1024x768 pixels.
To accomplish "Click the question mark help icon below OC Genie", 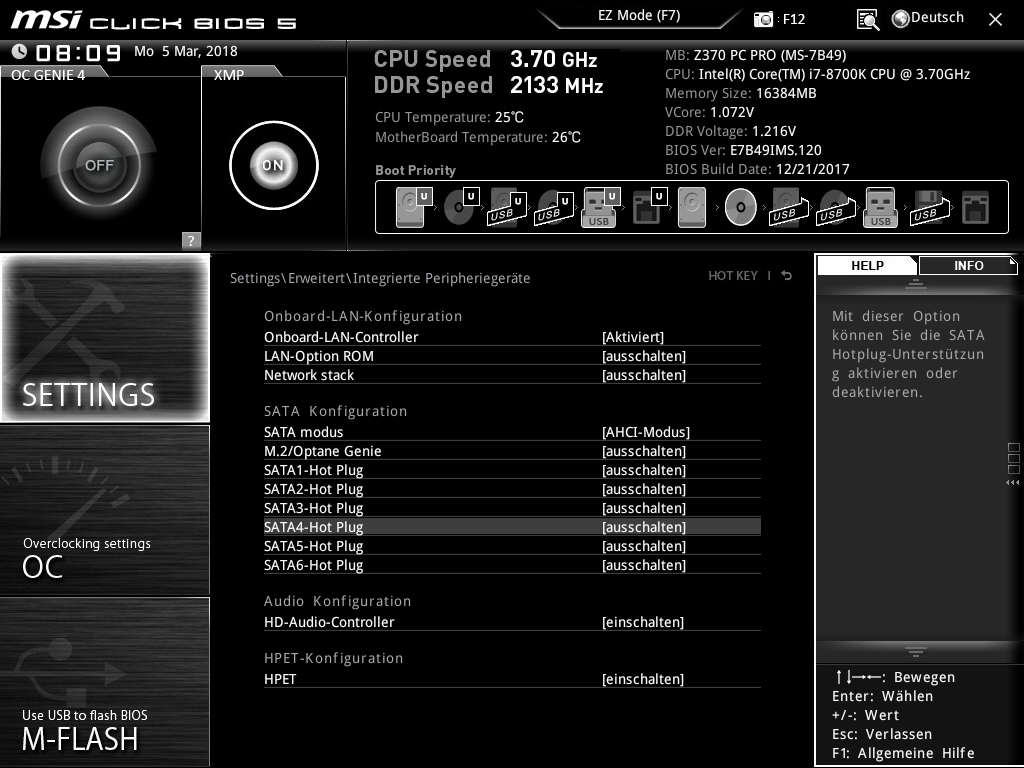I will [x=191, y=240].
